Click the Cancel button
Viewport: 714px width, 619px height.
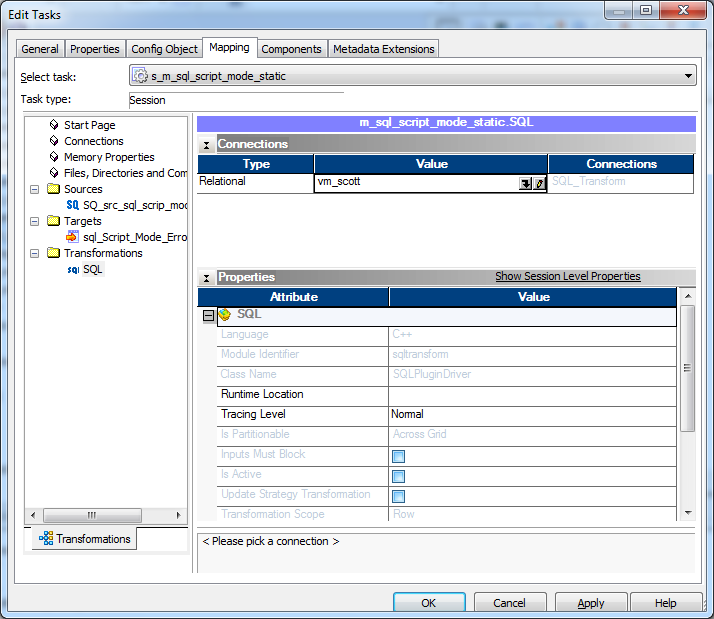coord(510,603)
